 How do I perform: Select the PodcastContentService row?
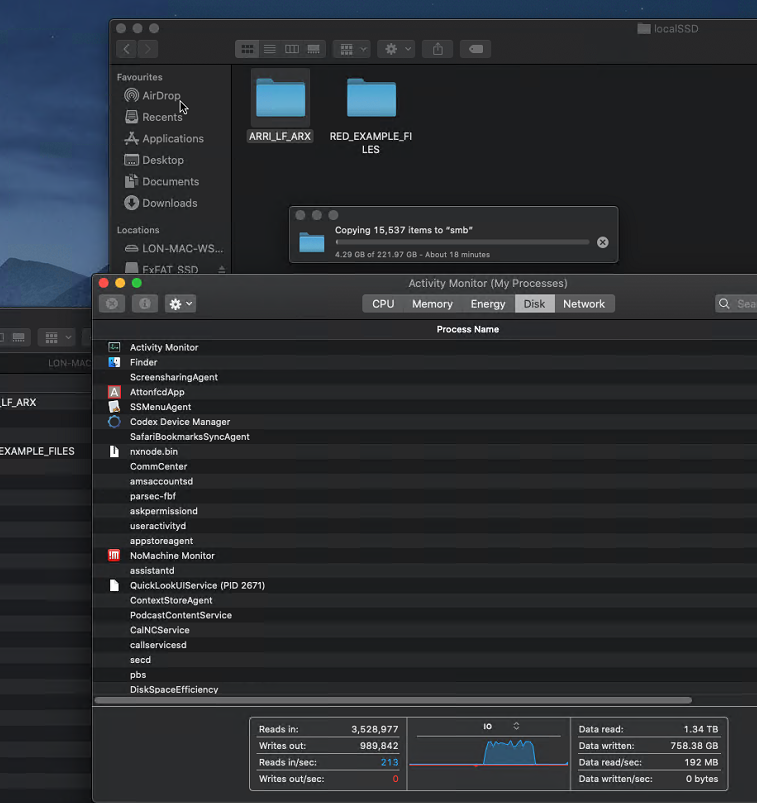[425, 615]
